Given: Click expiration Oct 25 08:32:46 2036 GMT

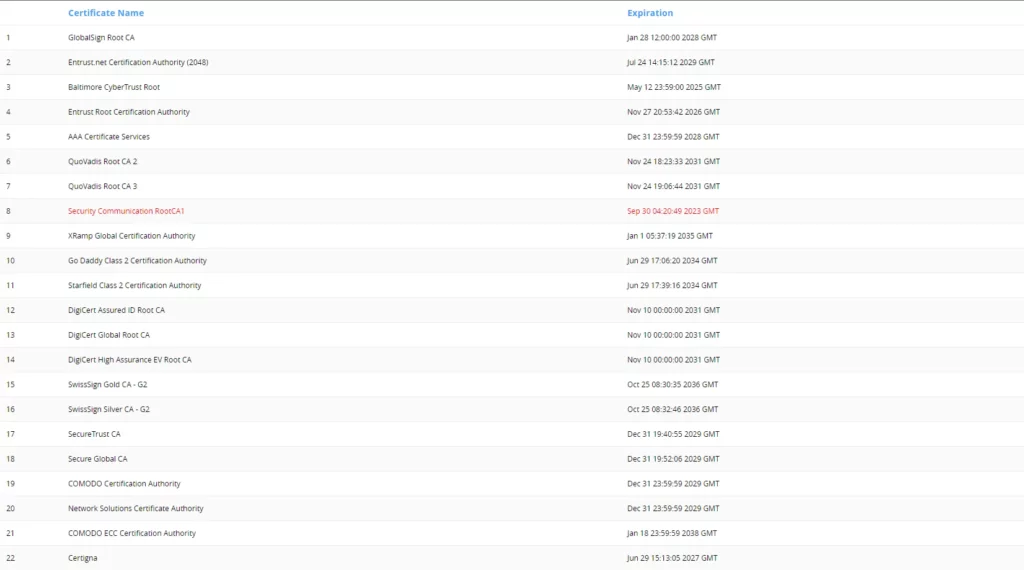Looking at the screenshot, I should point(673,410).
